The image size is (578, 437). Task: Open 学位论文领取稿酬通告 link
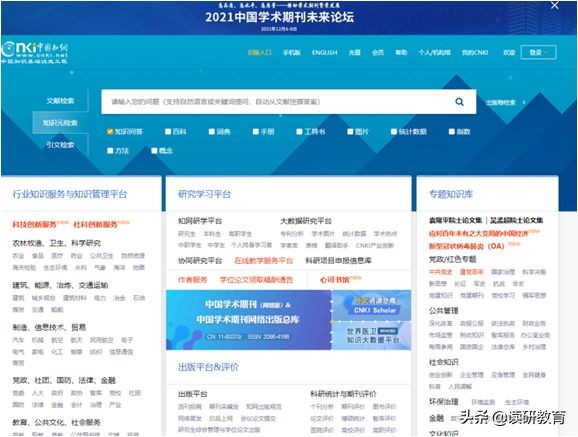[256, 280]
